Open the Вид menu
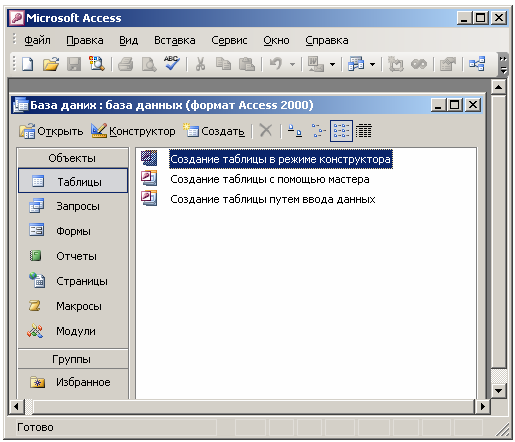The width and height of the screenshot is (515, 442). pos(129,40)
